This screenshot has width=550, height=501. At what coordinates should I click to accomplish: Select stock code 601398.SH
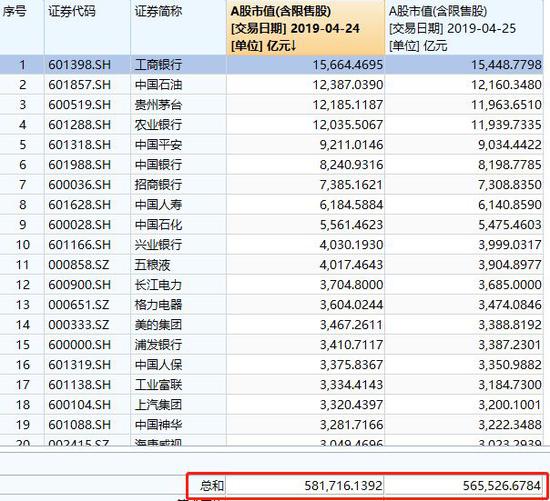click(80, 65)
